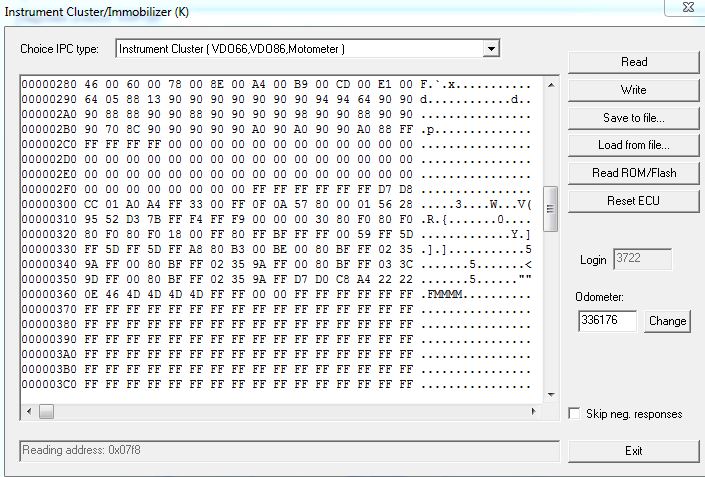Click the vertical scrollbar thumb
This screenshot has width=705, height=477.
click(550, 201)
